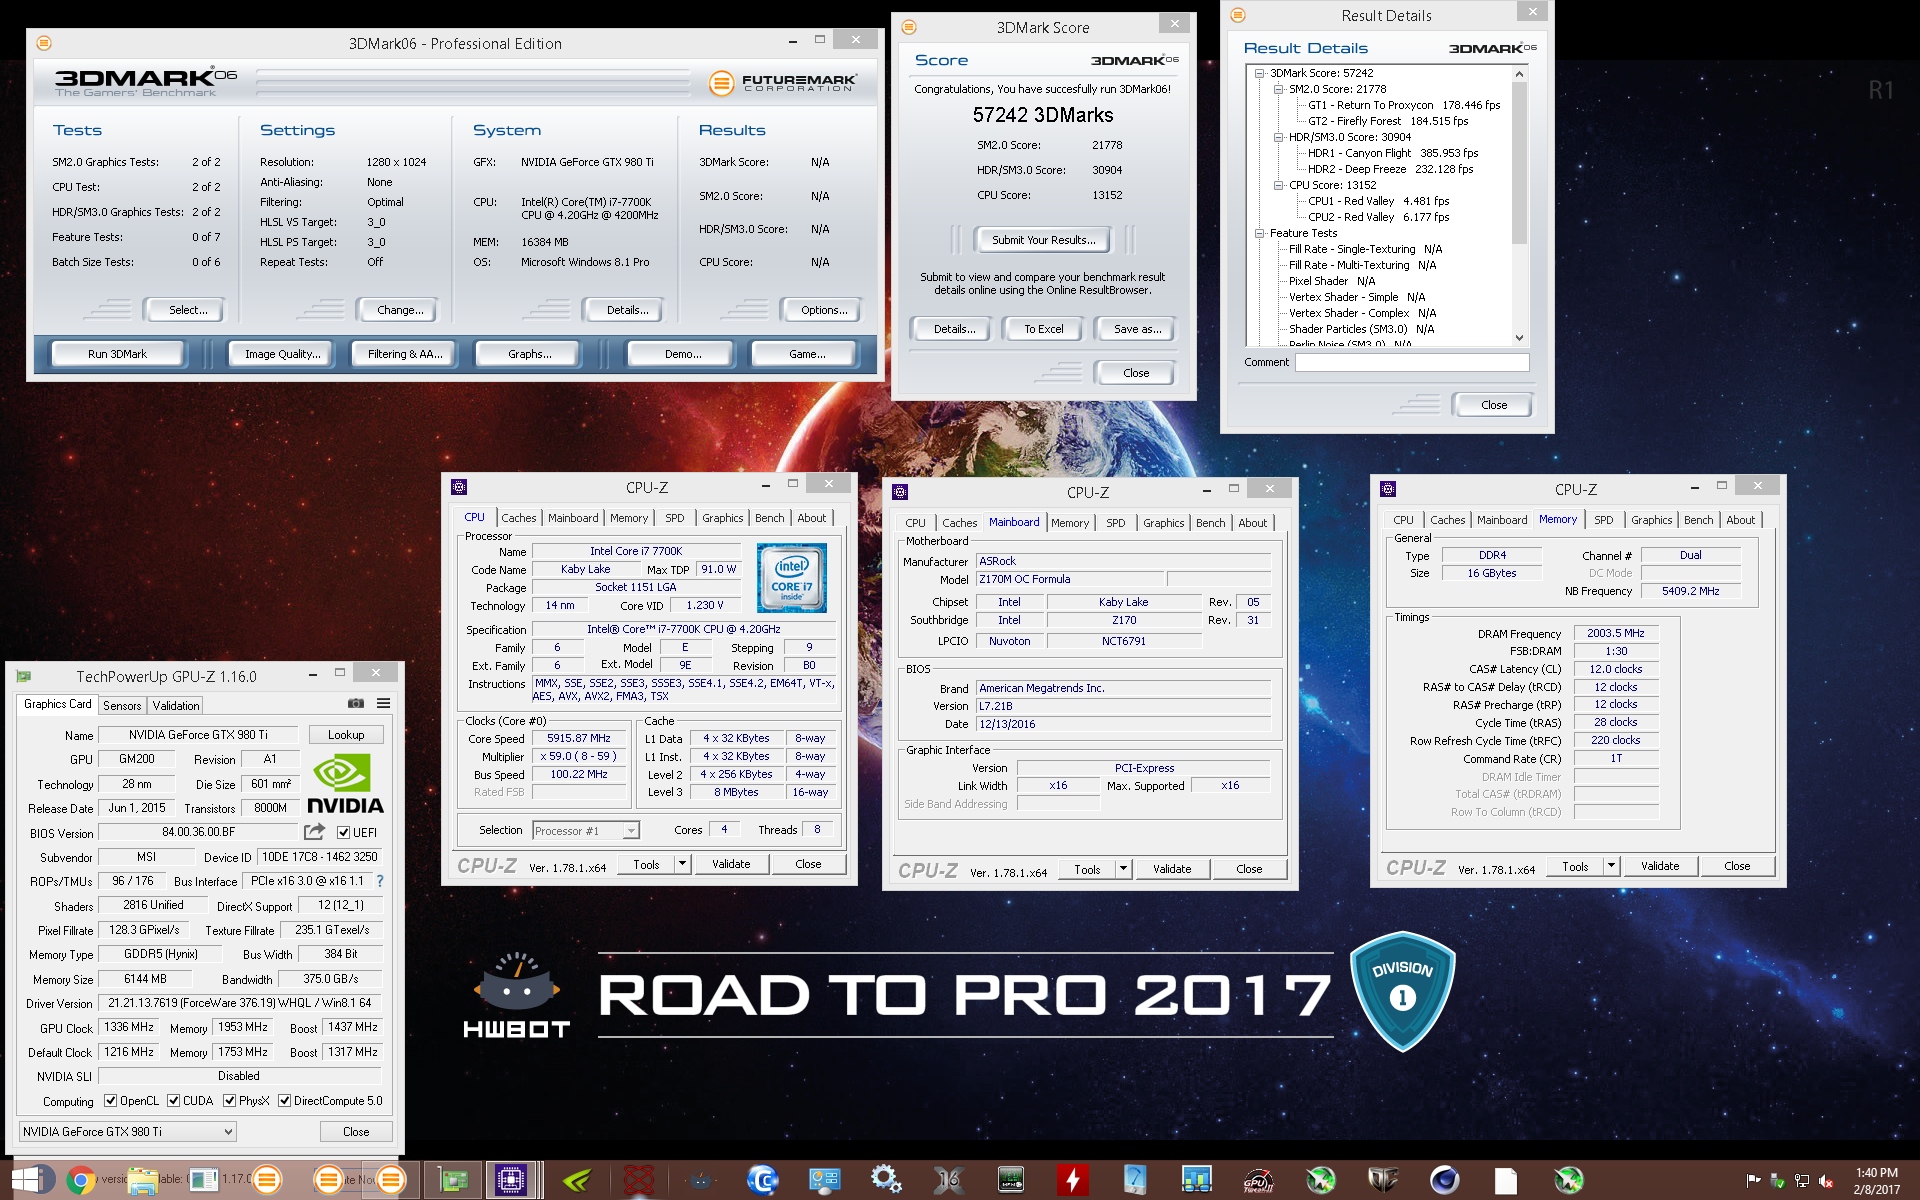
Task: Open the GeForce GTX 980 Ti GPU dropdown
Action: pos(128,1132)
